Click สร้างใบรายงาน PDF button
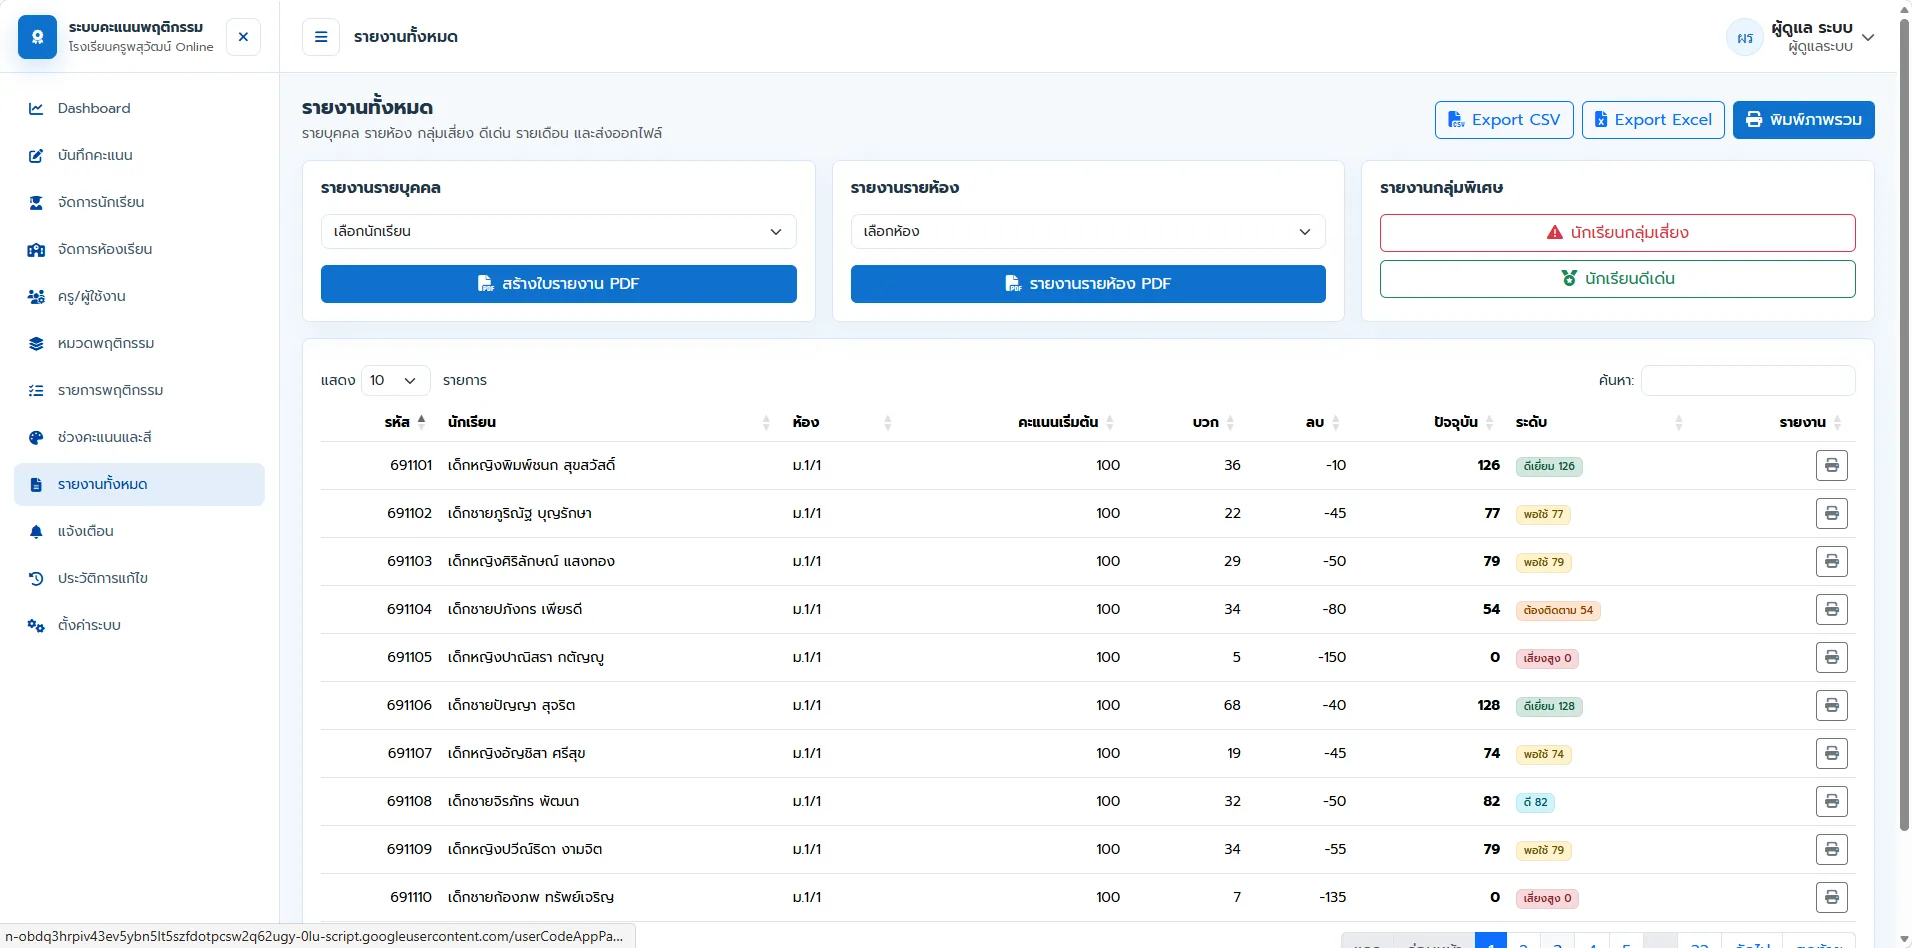This screenshot has width=1912, height=948. 558,284
